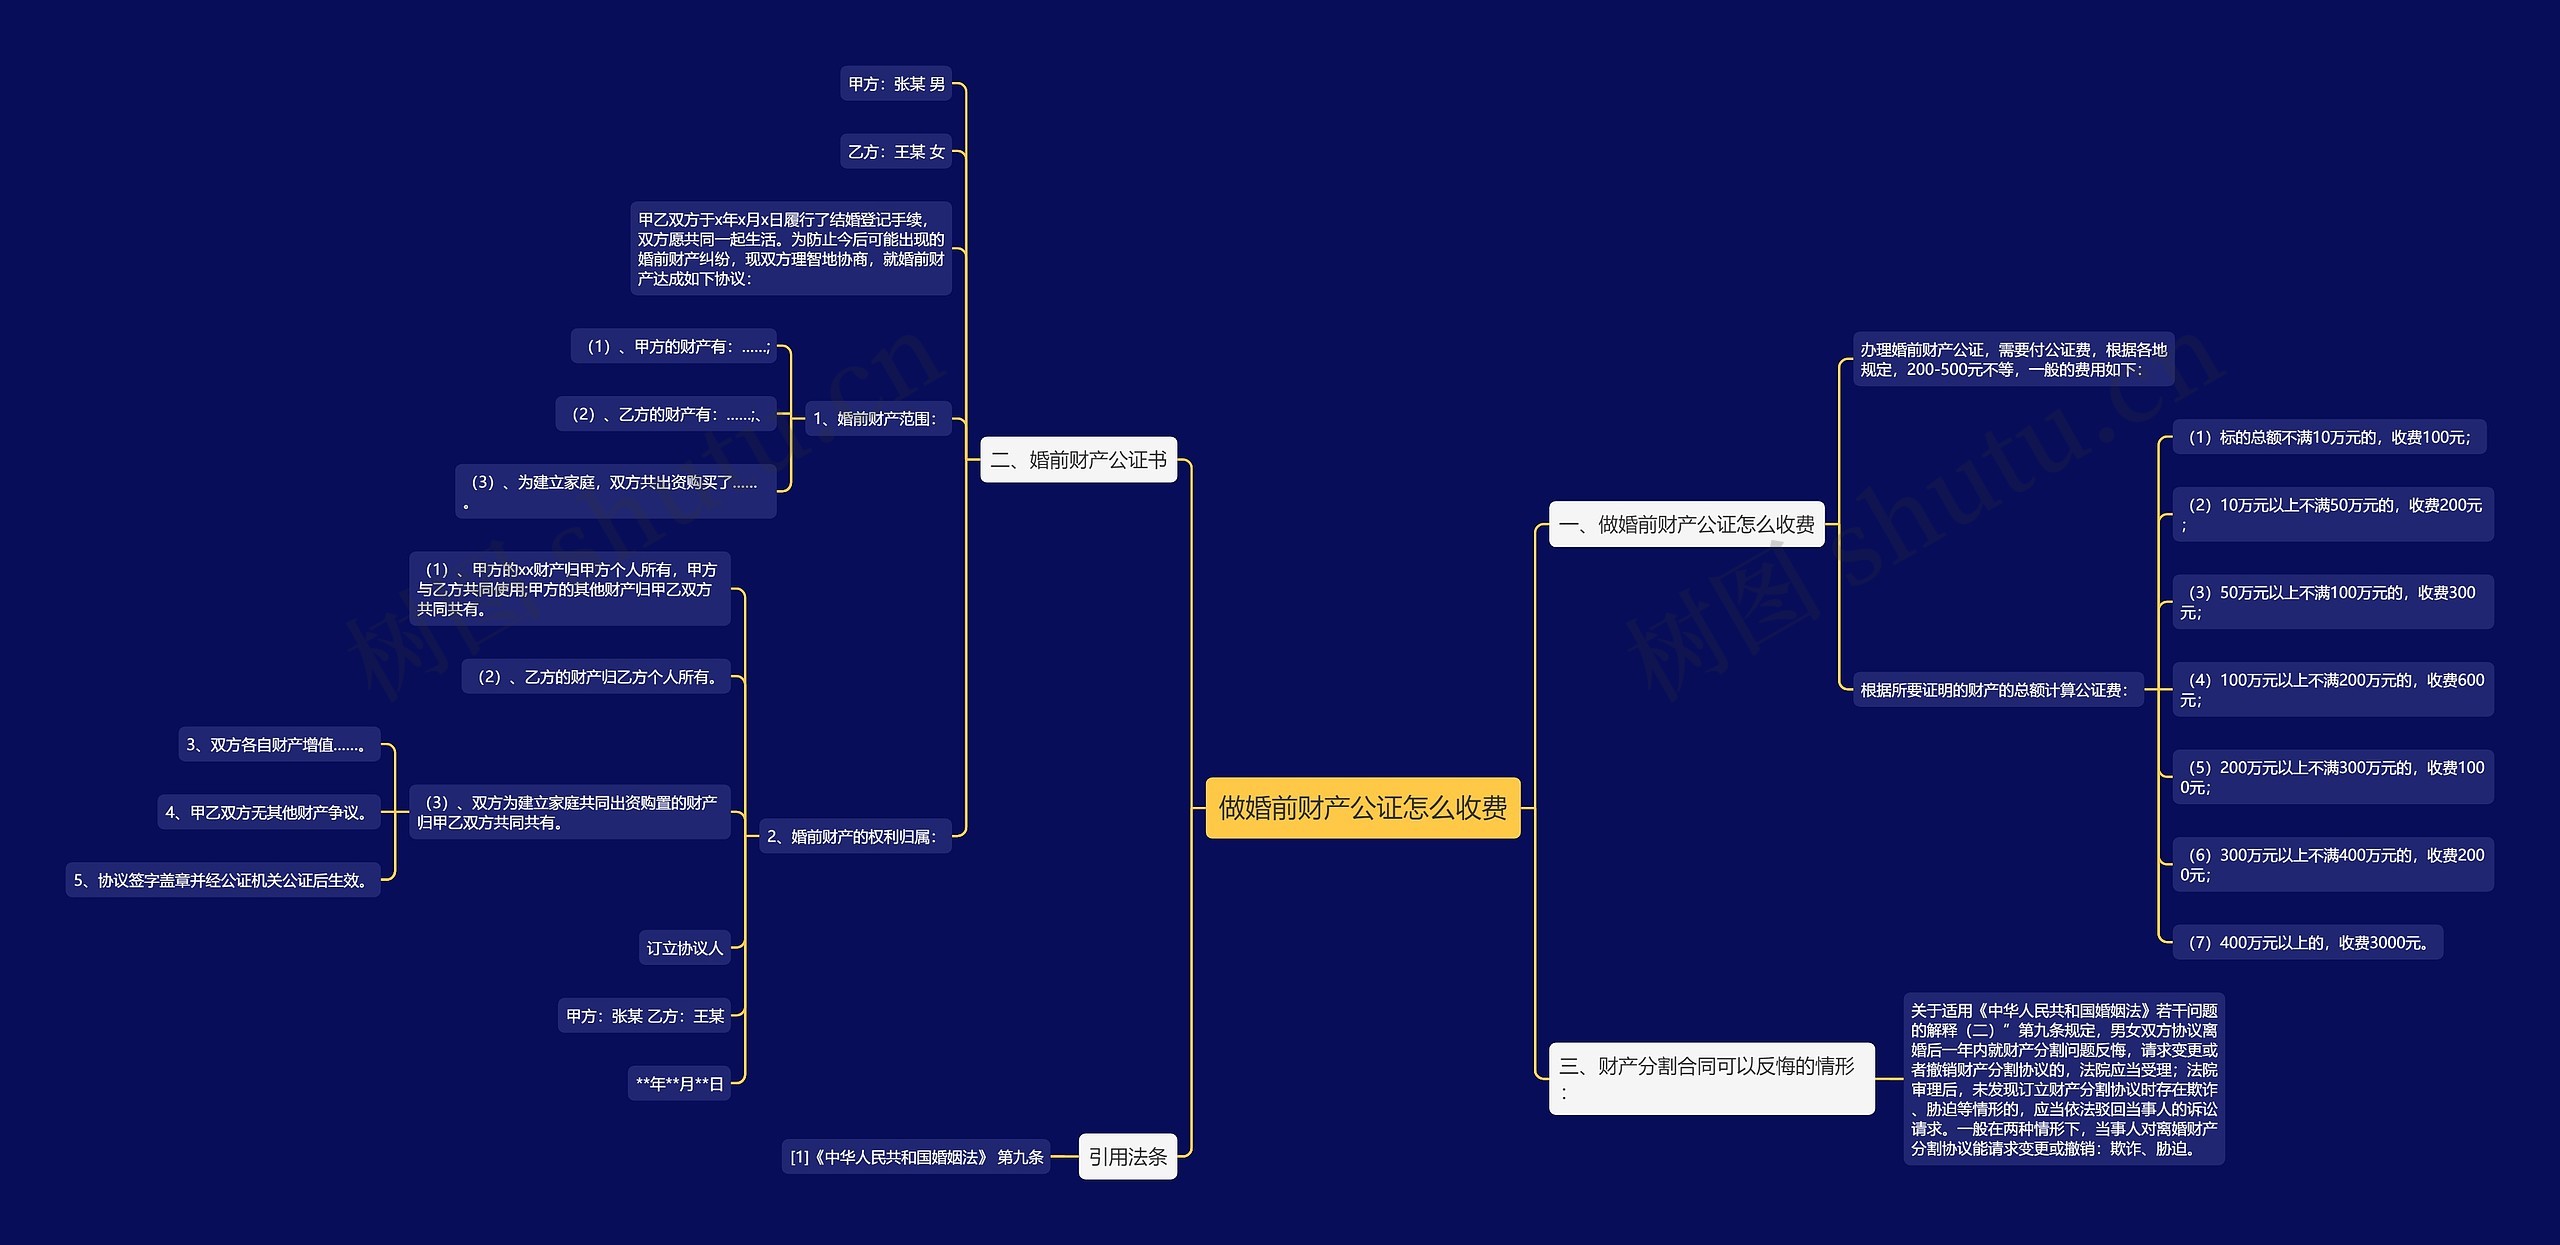Screen dimensions: 2560x1245
Task: Expand the '一、做婚前财产公证怎么收费' node
Action: 1649,521
